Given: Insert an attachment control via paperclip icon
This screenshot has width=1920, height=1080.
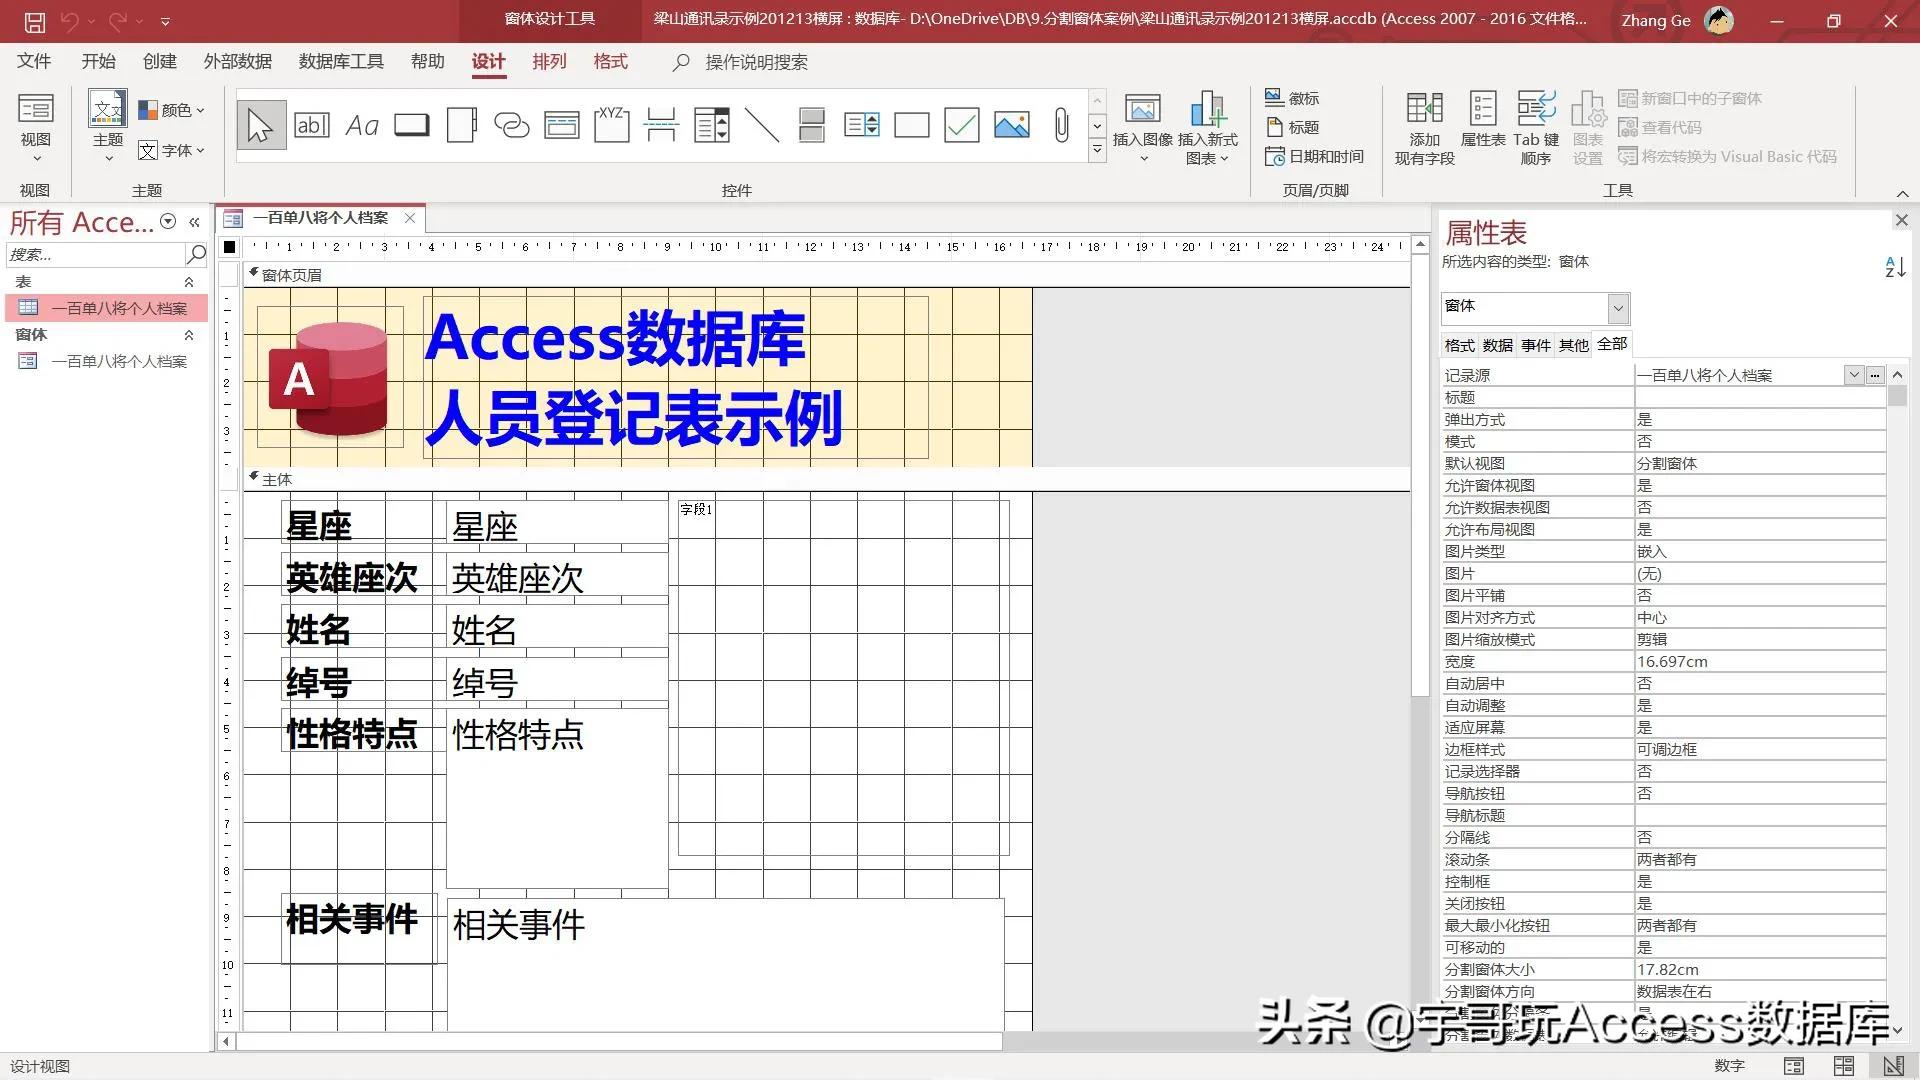Looking at the screenshot, I should tap(1061, 125).
